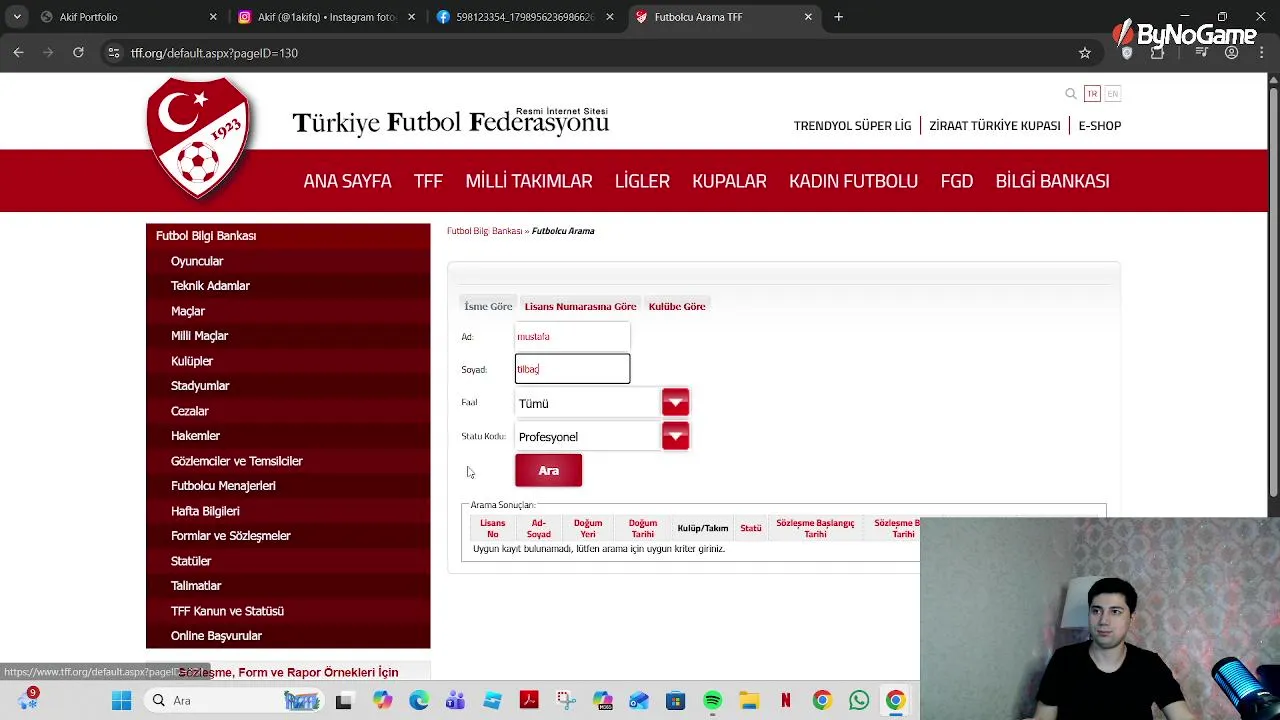
Task: Click the browser back arrow
Action: pos(18,53)
